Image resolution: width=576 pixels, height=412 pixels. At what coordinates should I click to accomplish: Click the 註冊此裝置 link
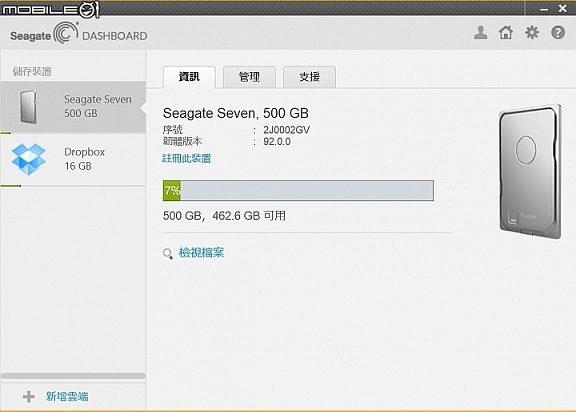point(187,158)
